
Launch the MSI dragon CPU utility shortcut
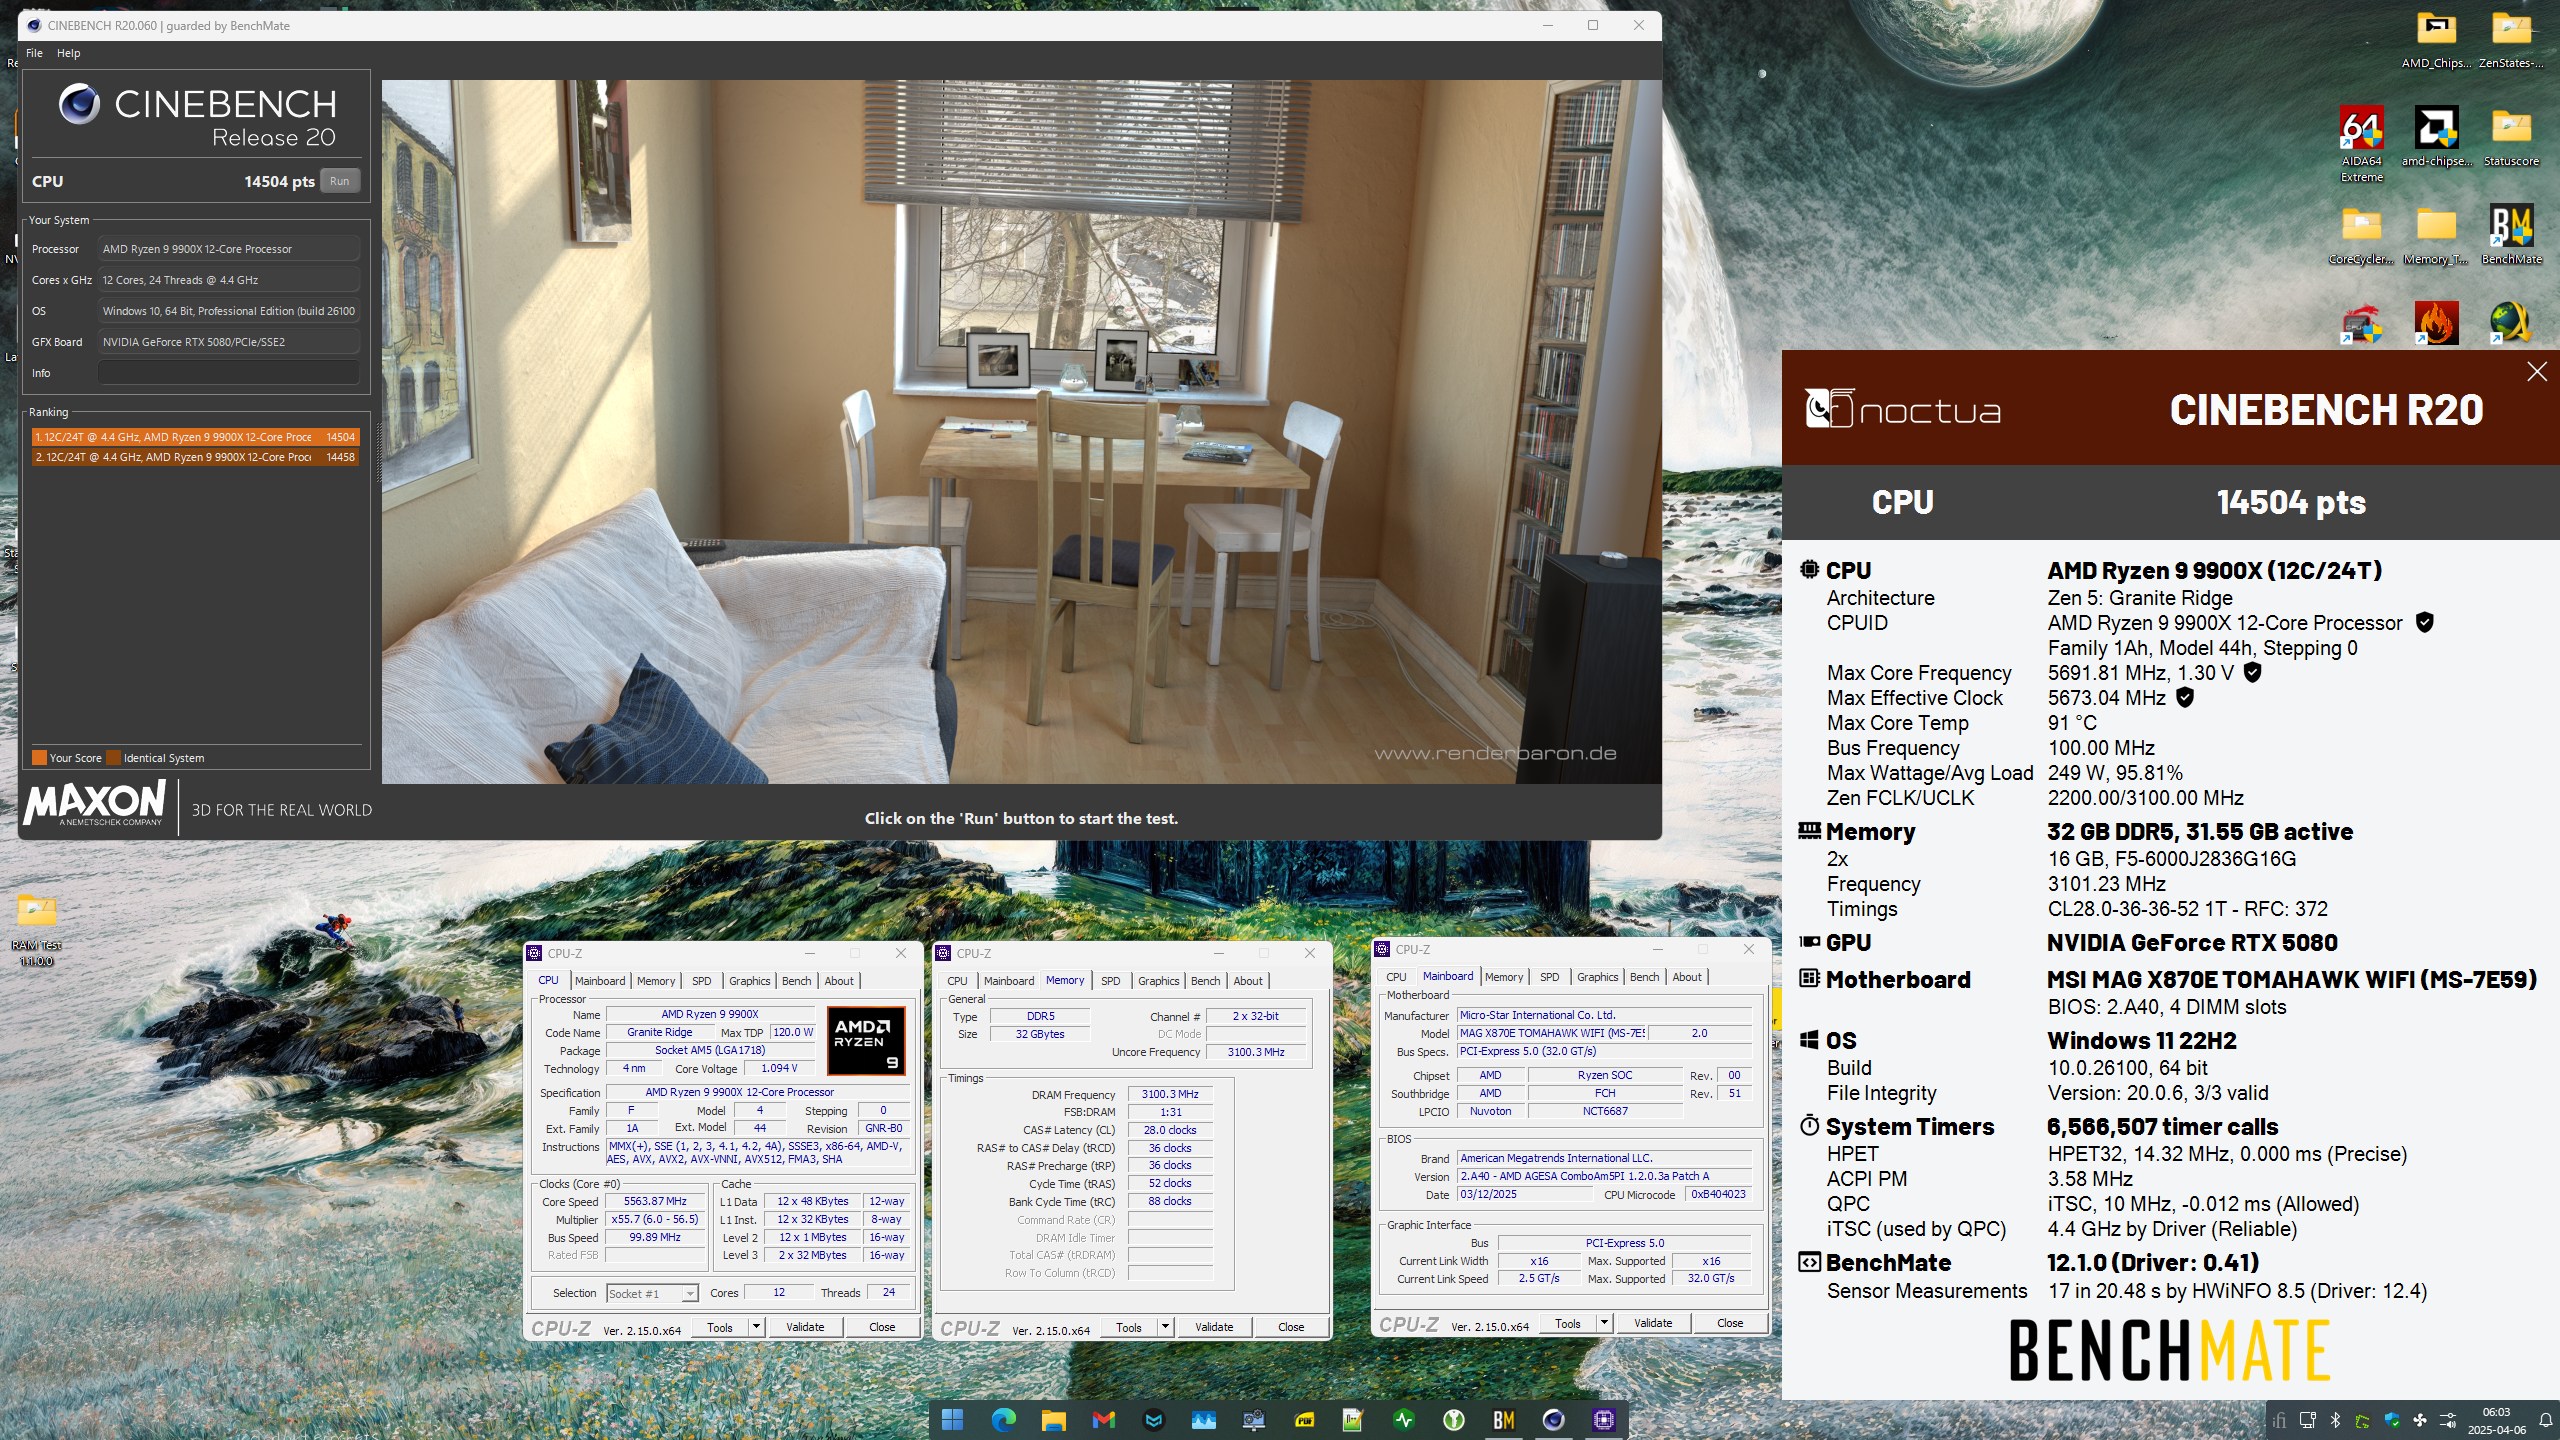(2361, 324)
